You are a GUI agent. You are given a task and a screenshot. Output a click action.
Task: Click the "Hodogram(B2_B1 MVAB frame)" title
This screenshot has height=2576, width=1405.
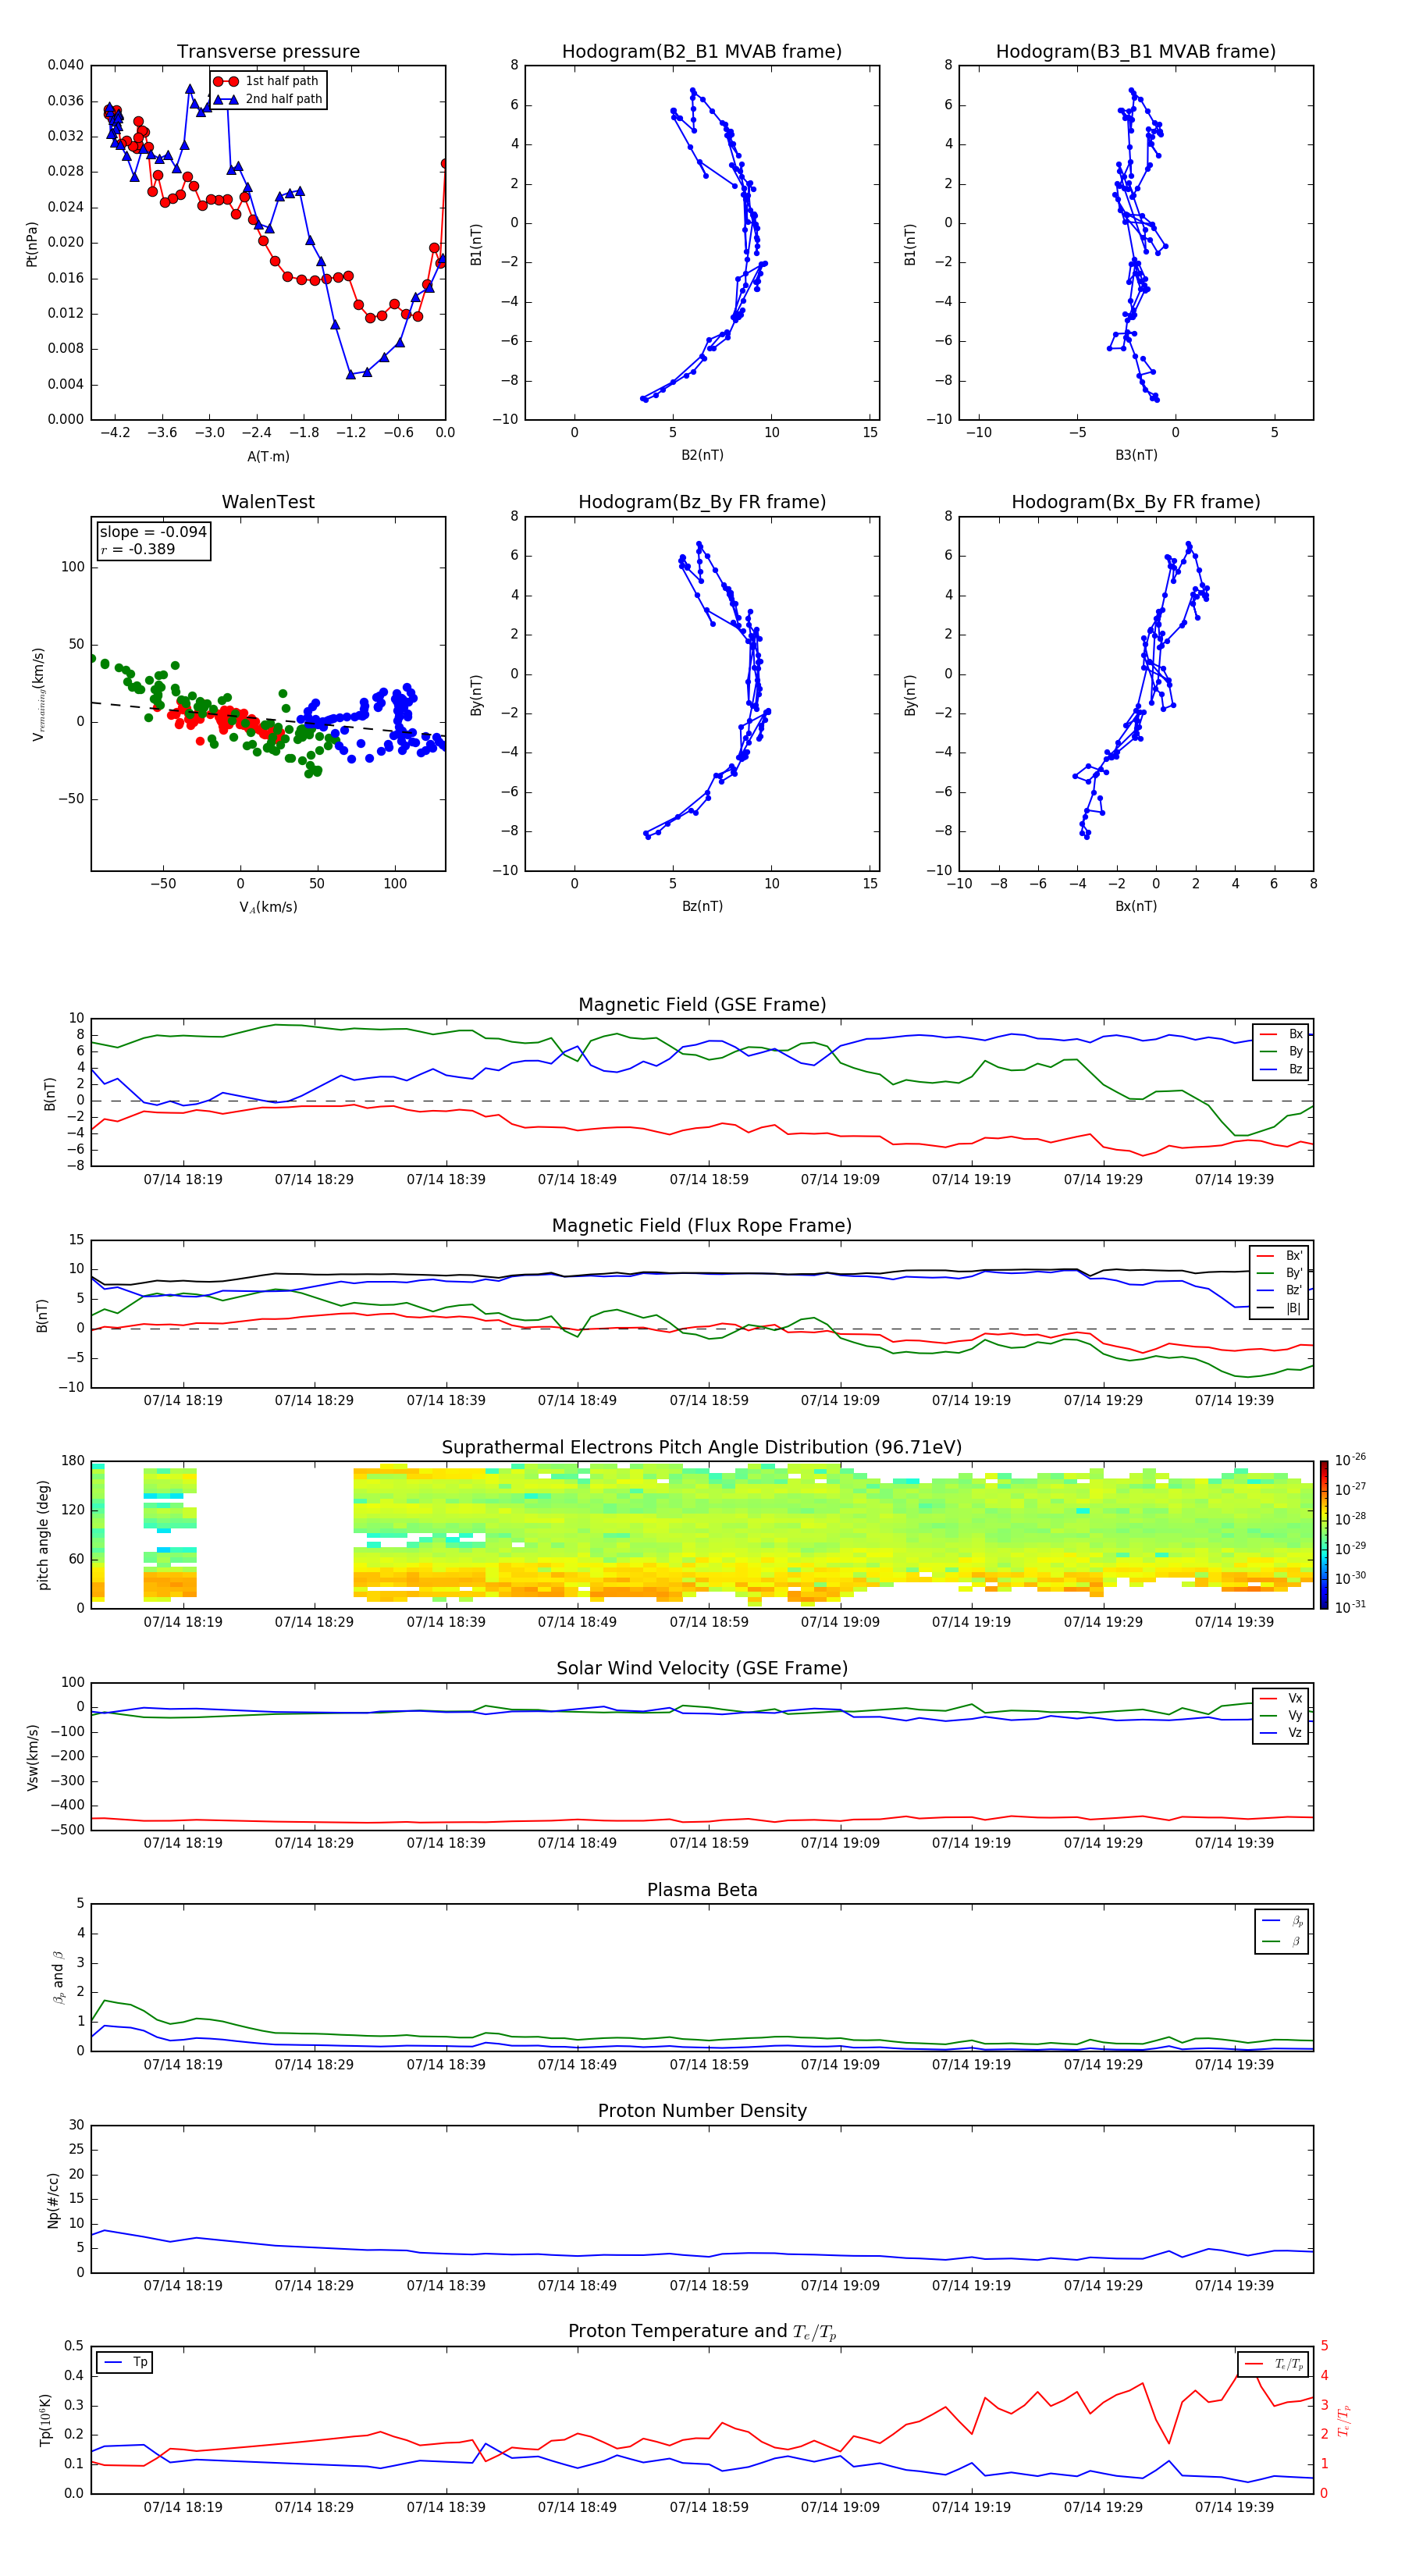(x=702, y=51)
